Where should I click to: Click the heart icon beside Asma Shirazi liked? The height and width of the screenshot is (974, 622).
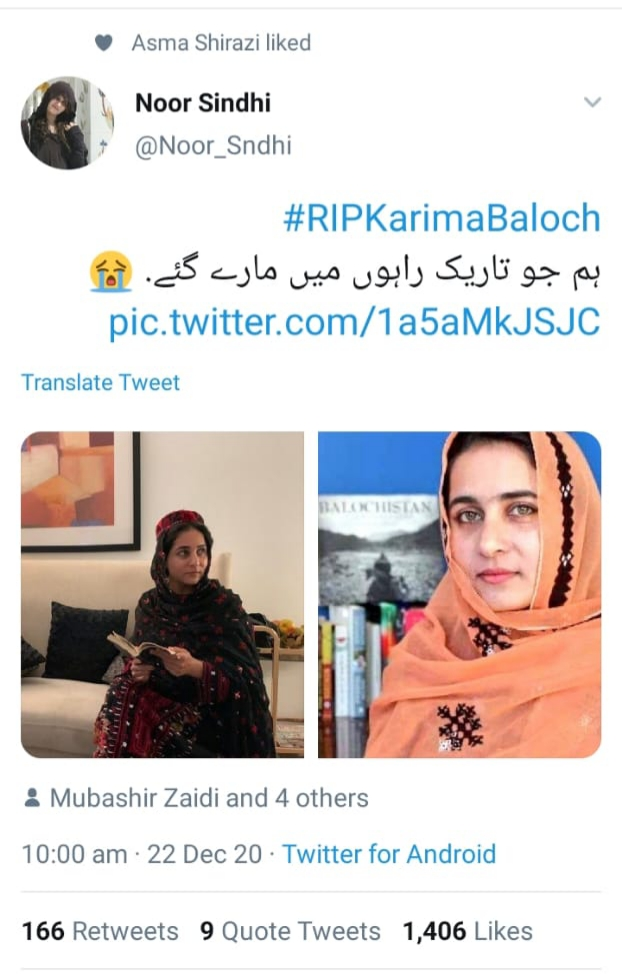click(103, 43)
